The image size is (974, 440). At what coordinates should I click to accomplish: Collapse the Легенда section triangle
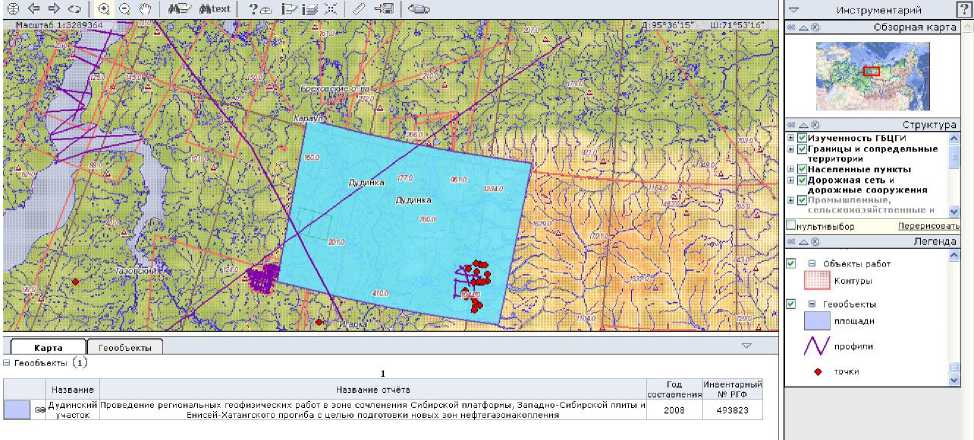pyautogui.click(x=803, y=241)
